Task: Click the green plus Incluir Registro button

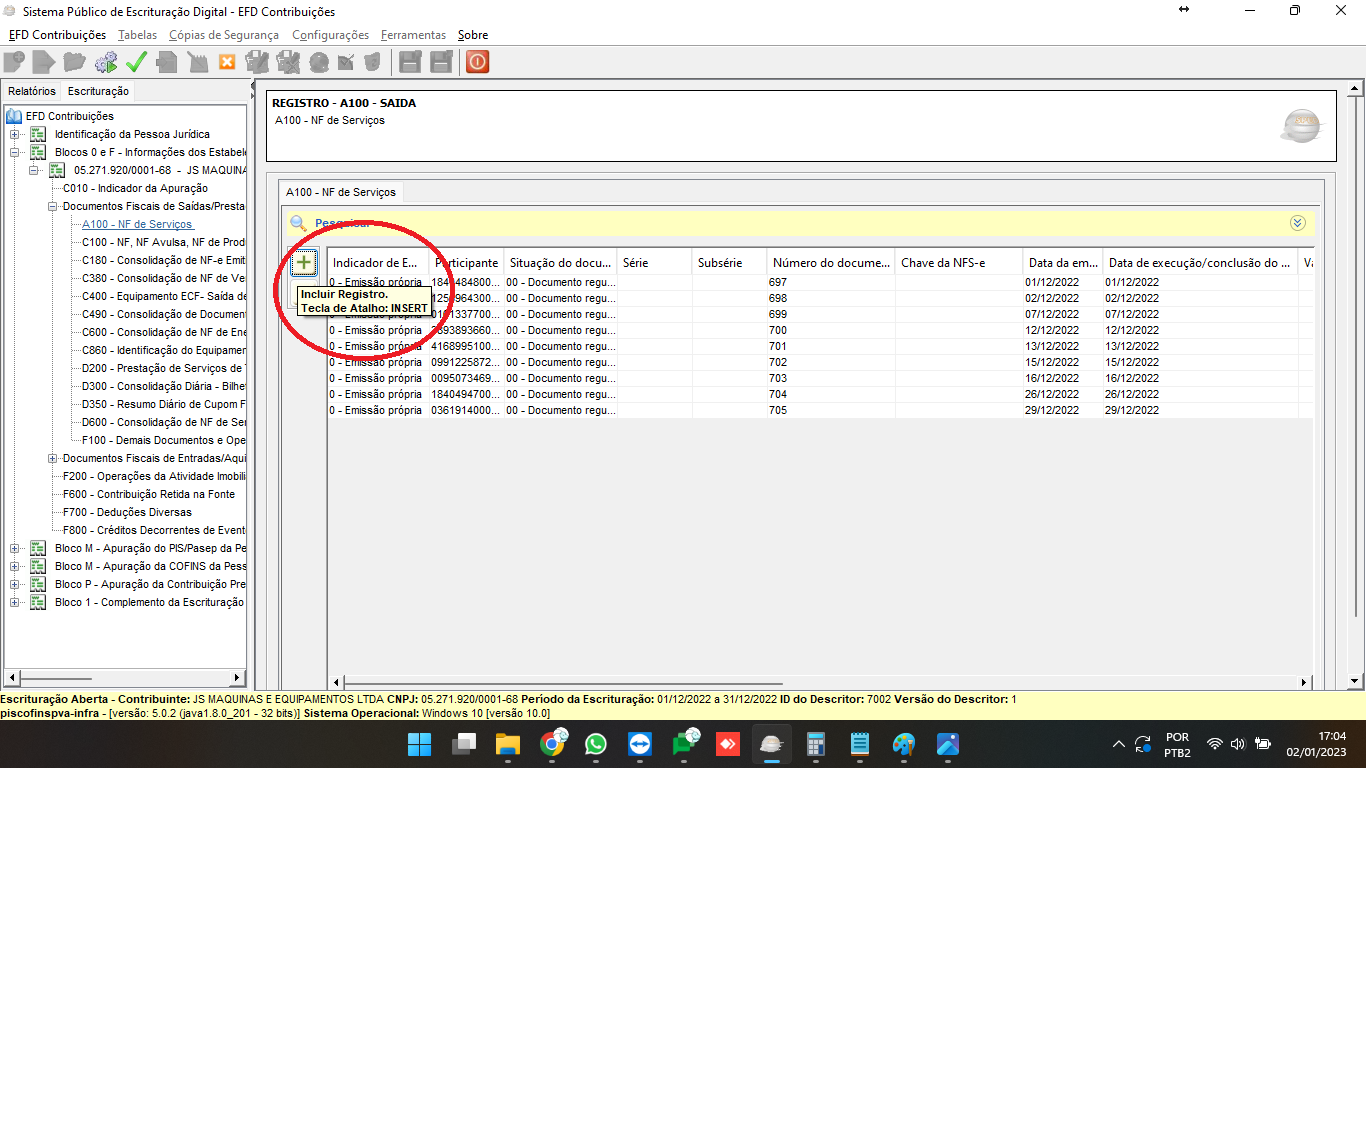Action: [x=304, y=263]
